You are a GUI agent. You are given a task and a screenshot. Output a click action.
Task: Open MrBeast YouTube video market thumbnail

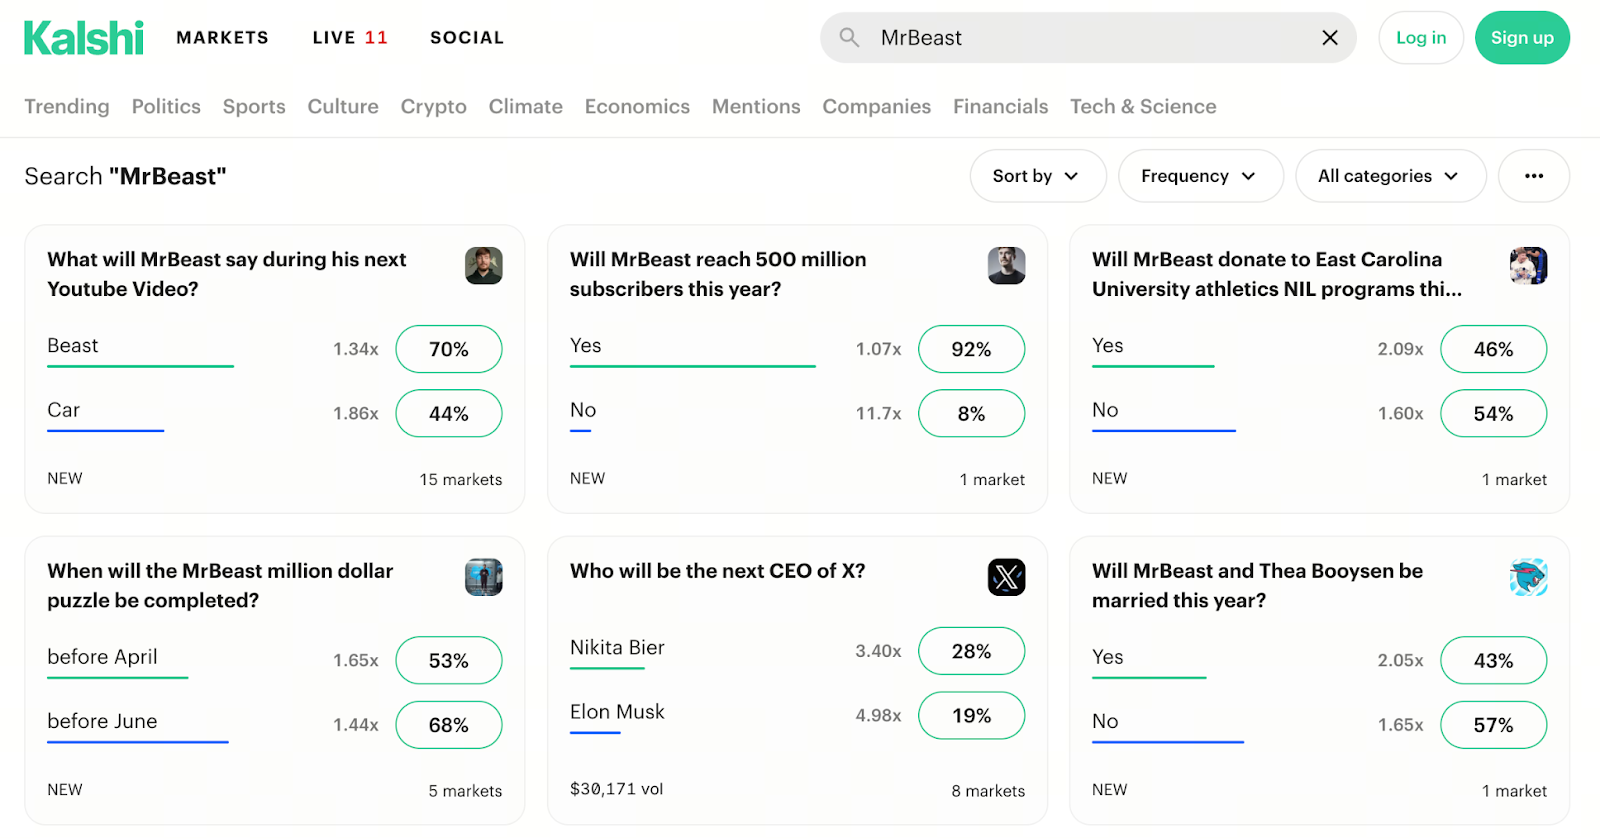483,266
